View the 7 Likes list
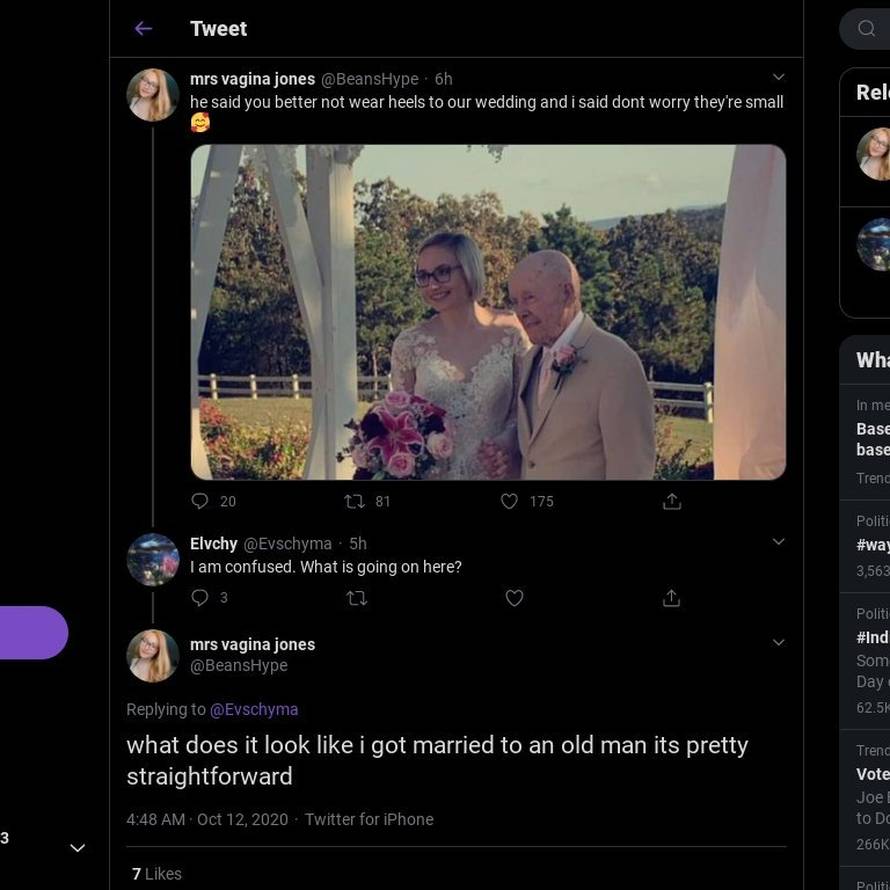The width and height of the screenshot is (890, 890). [x=157, y=874]
